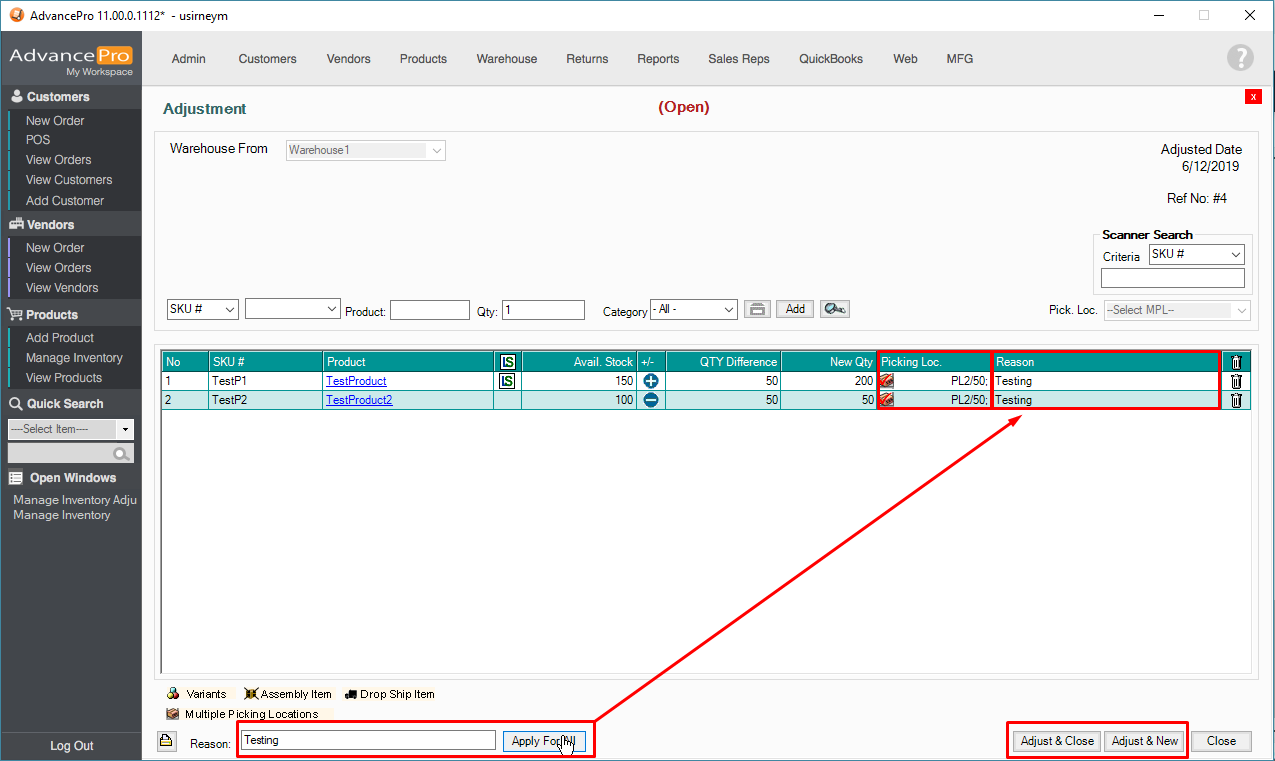Click the printer icon next to Category

758,310
